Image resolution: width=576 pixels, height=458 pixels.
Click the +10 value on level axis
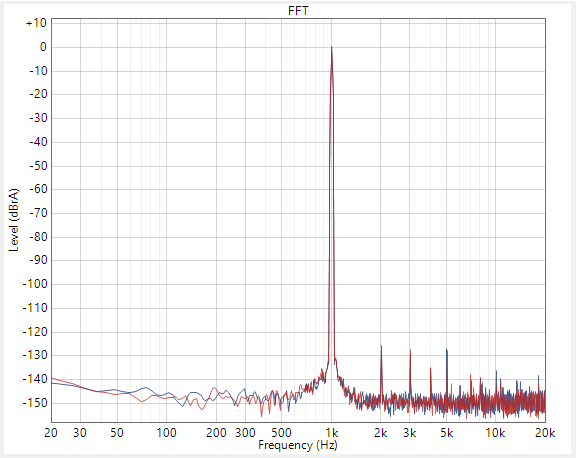coord(36,23)
